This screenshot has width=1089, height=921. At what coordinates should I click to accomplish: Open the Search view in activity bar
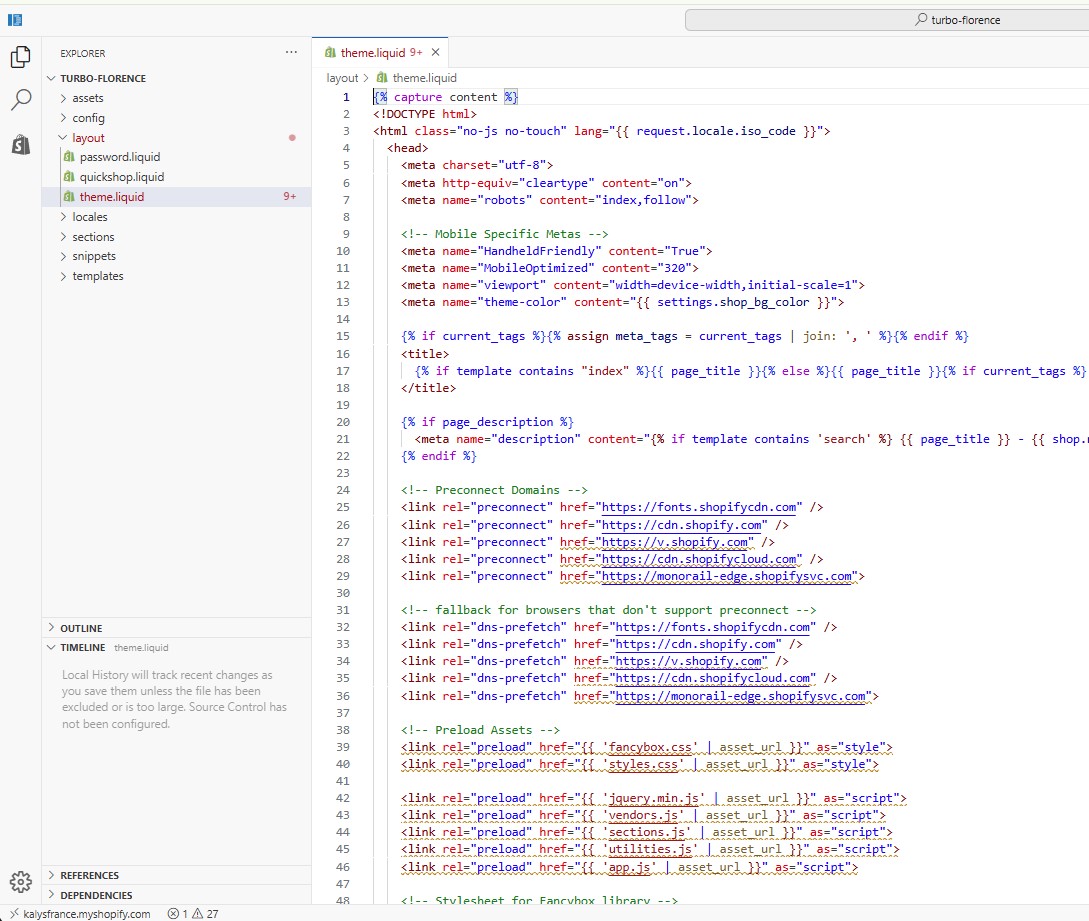(21, 100)
